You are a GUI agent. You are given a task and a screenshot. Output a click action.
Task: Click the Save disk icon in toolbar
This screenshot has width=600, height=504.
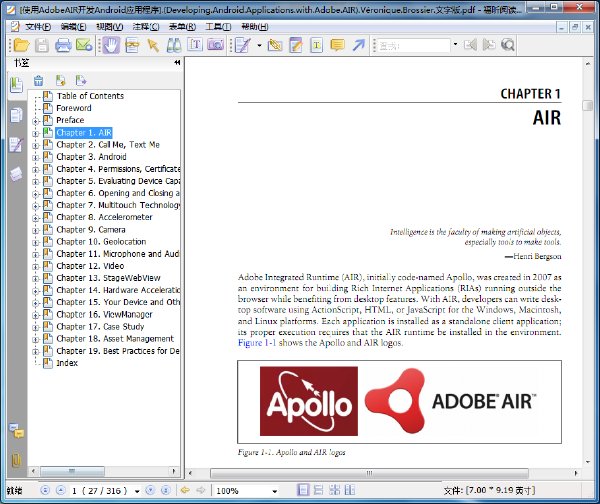click(x=42, y=45)
